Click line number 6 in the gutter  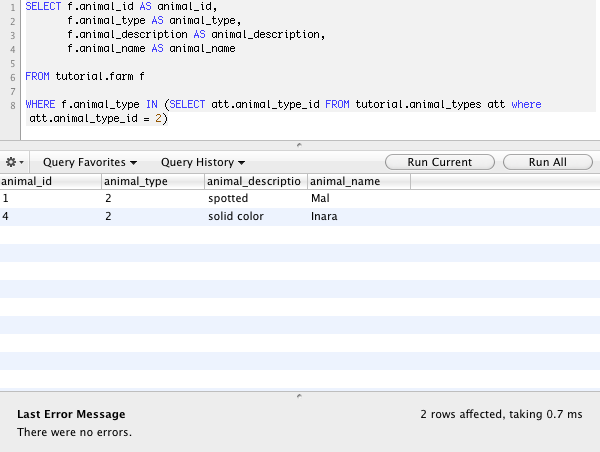pos(13,77)
